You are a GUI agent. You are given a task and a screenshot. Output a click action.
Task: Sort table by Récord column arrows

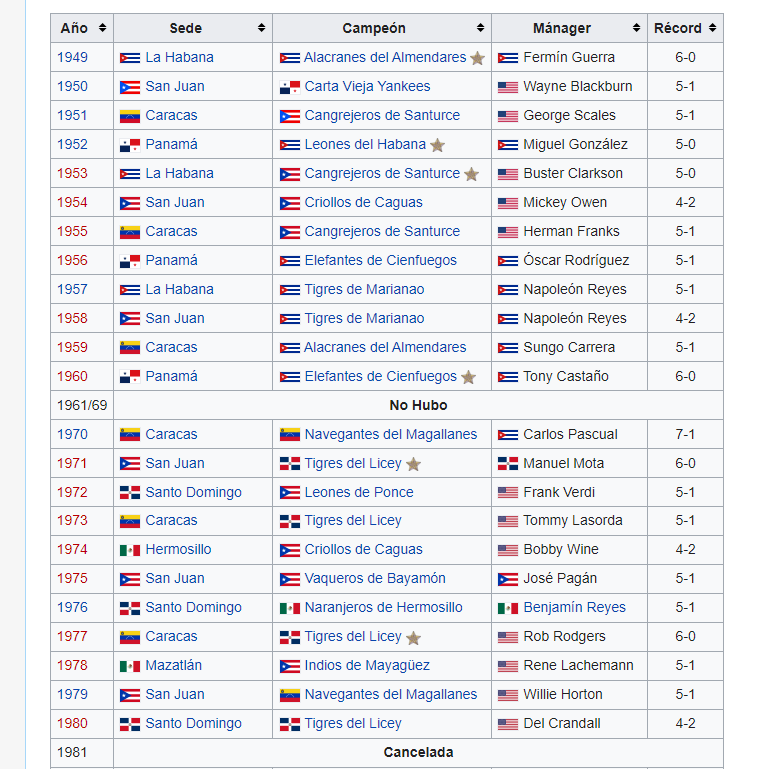coord(712,28)
